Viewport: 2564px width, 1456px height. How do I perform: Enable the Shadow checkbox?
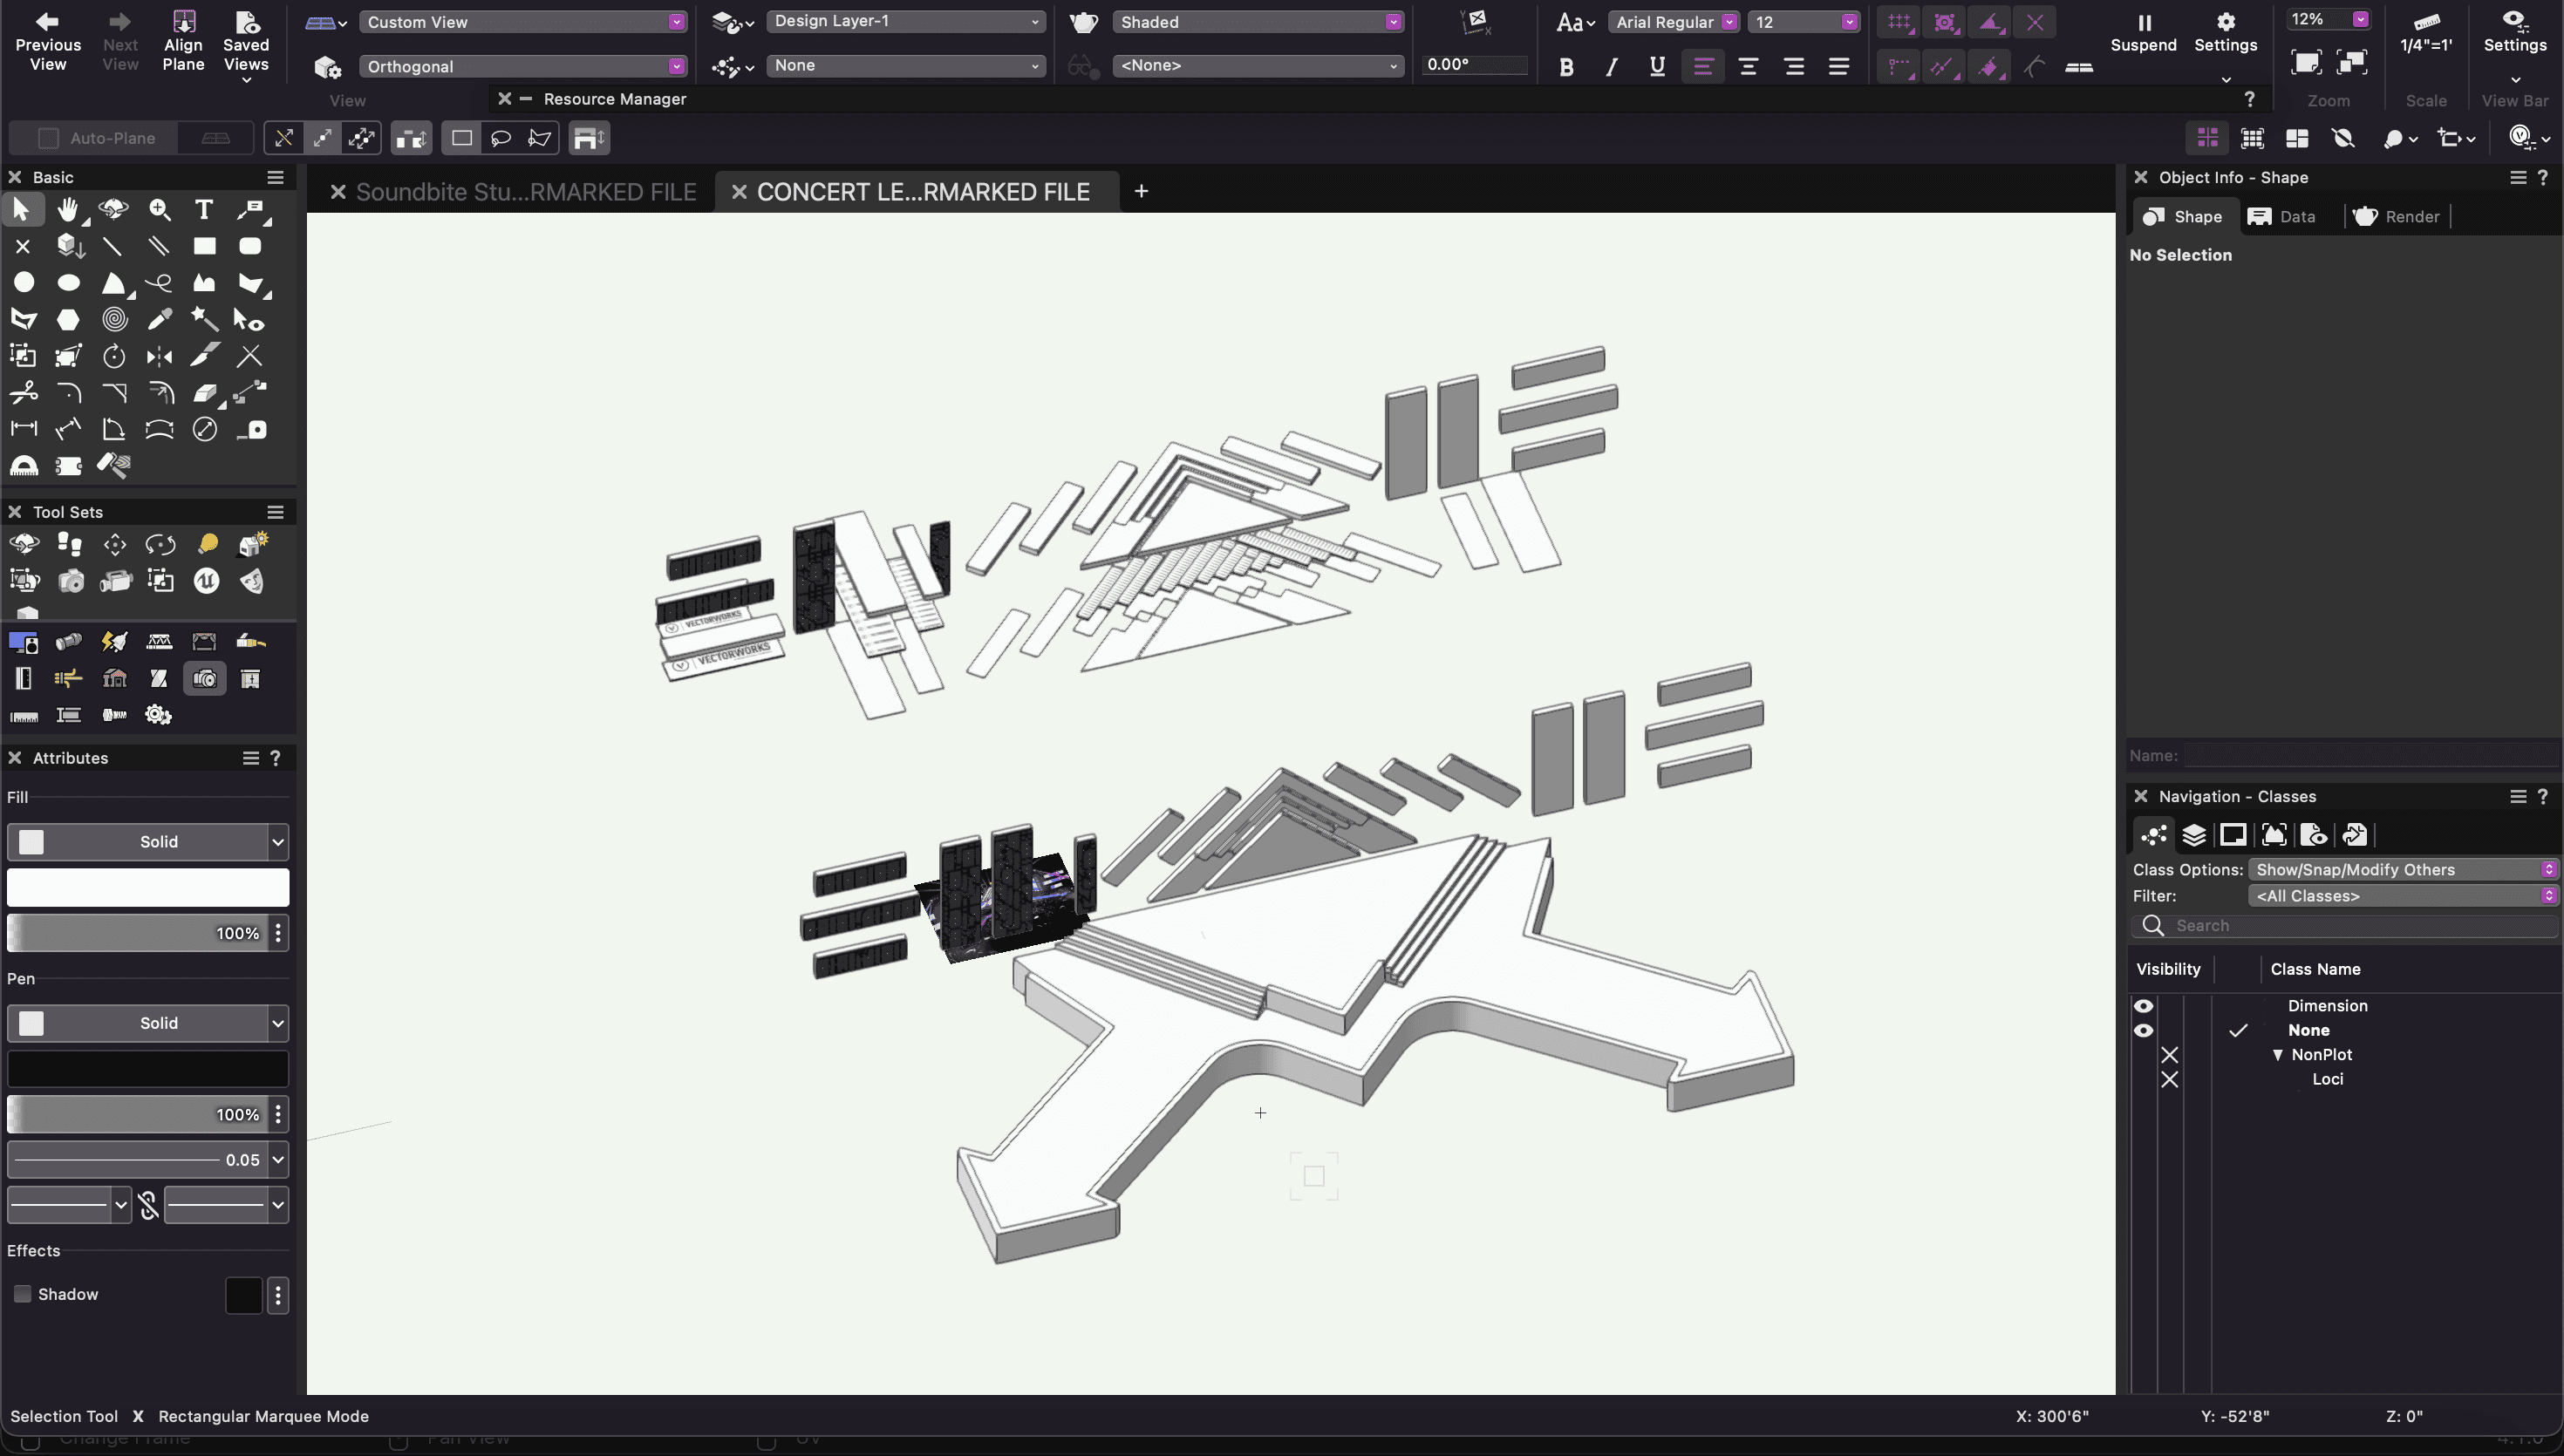click(22, 1294)
